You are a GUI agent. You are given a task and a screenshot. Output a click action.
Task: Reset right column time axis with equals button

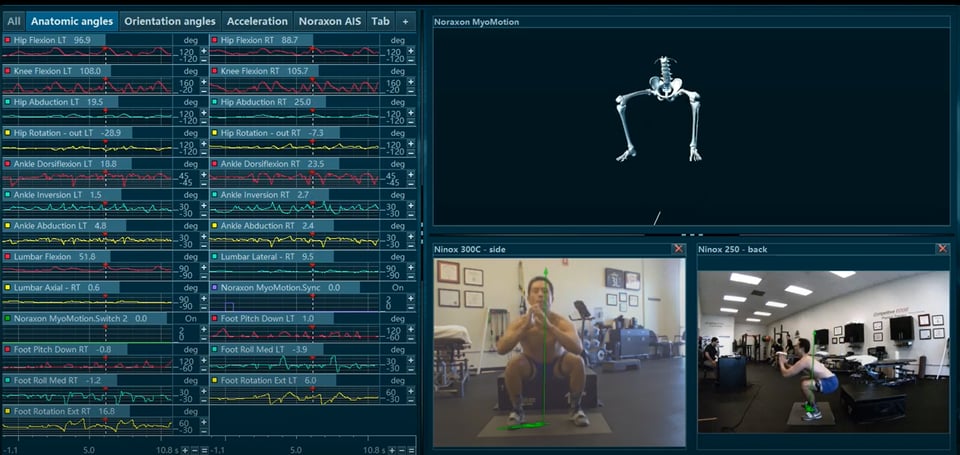(411, 450)
